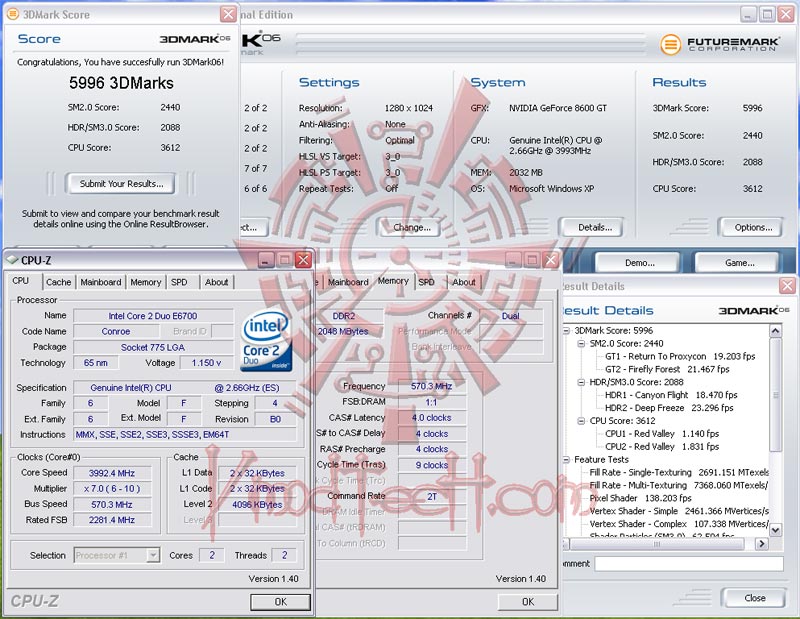The image size is (800, 619).
Task: Select GT1 - Return To Proxycon result row
Action: pos(680,356)
